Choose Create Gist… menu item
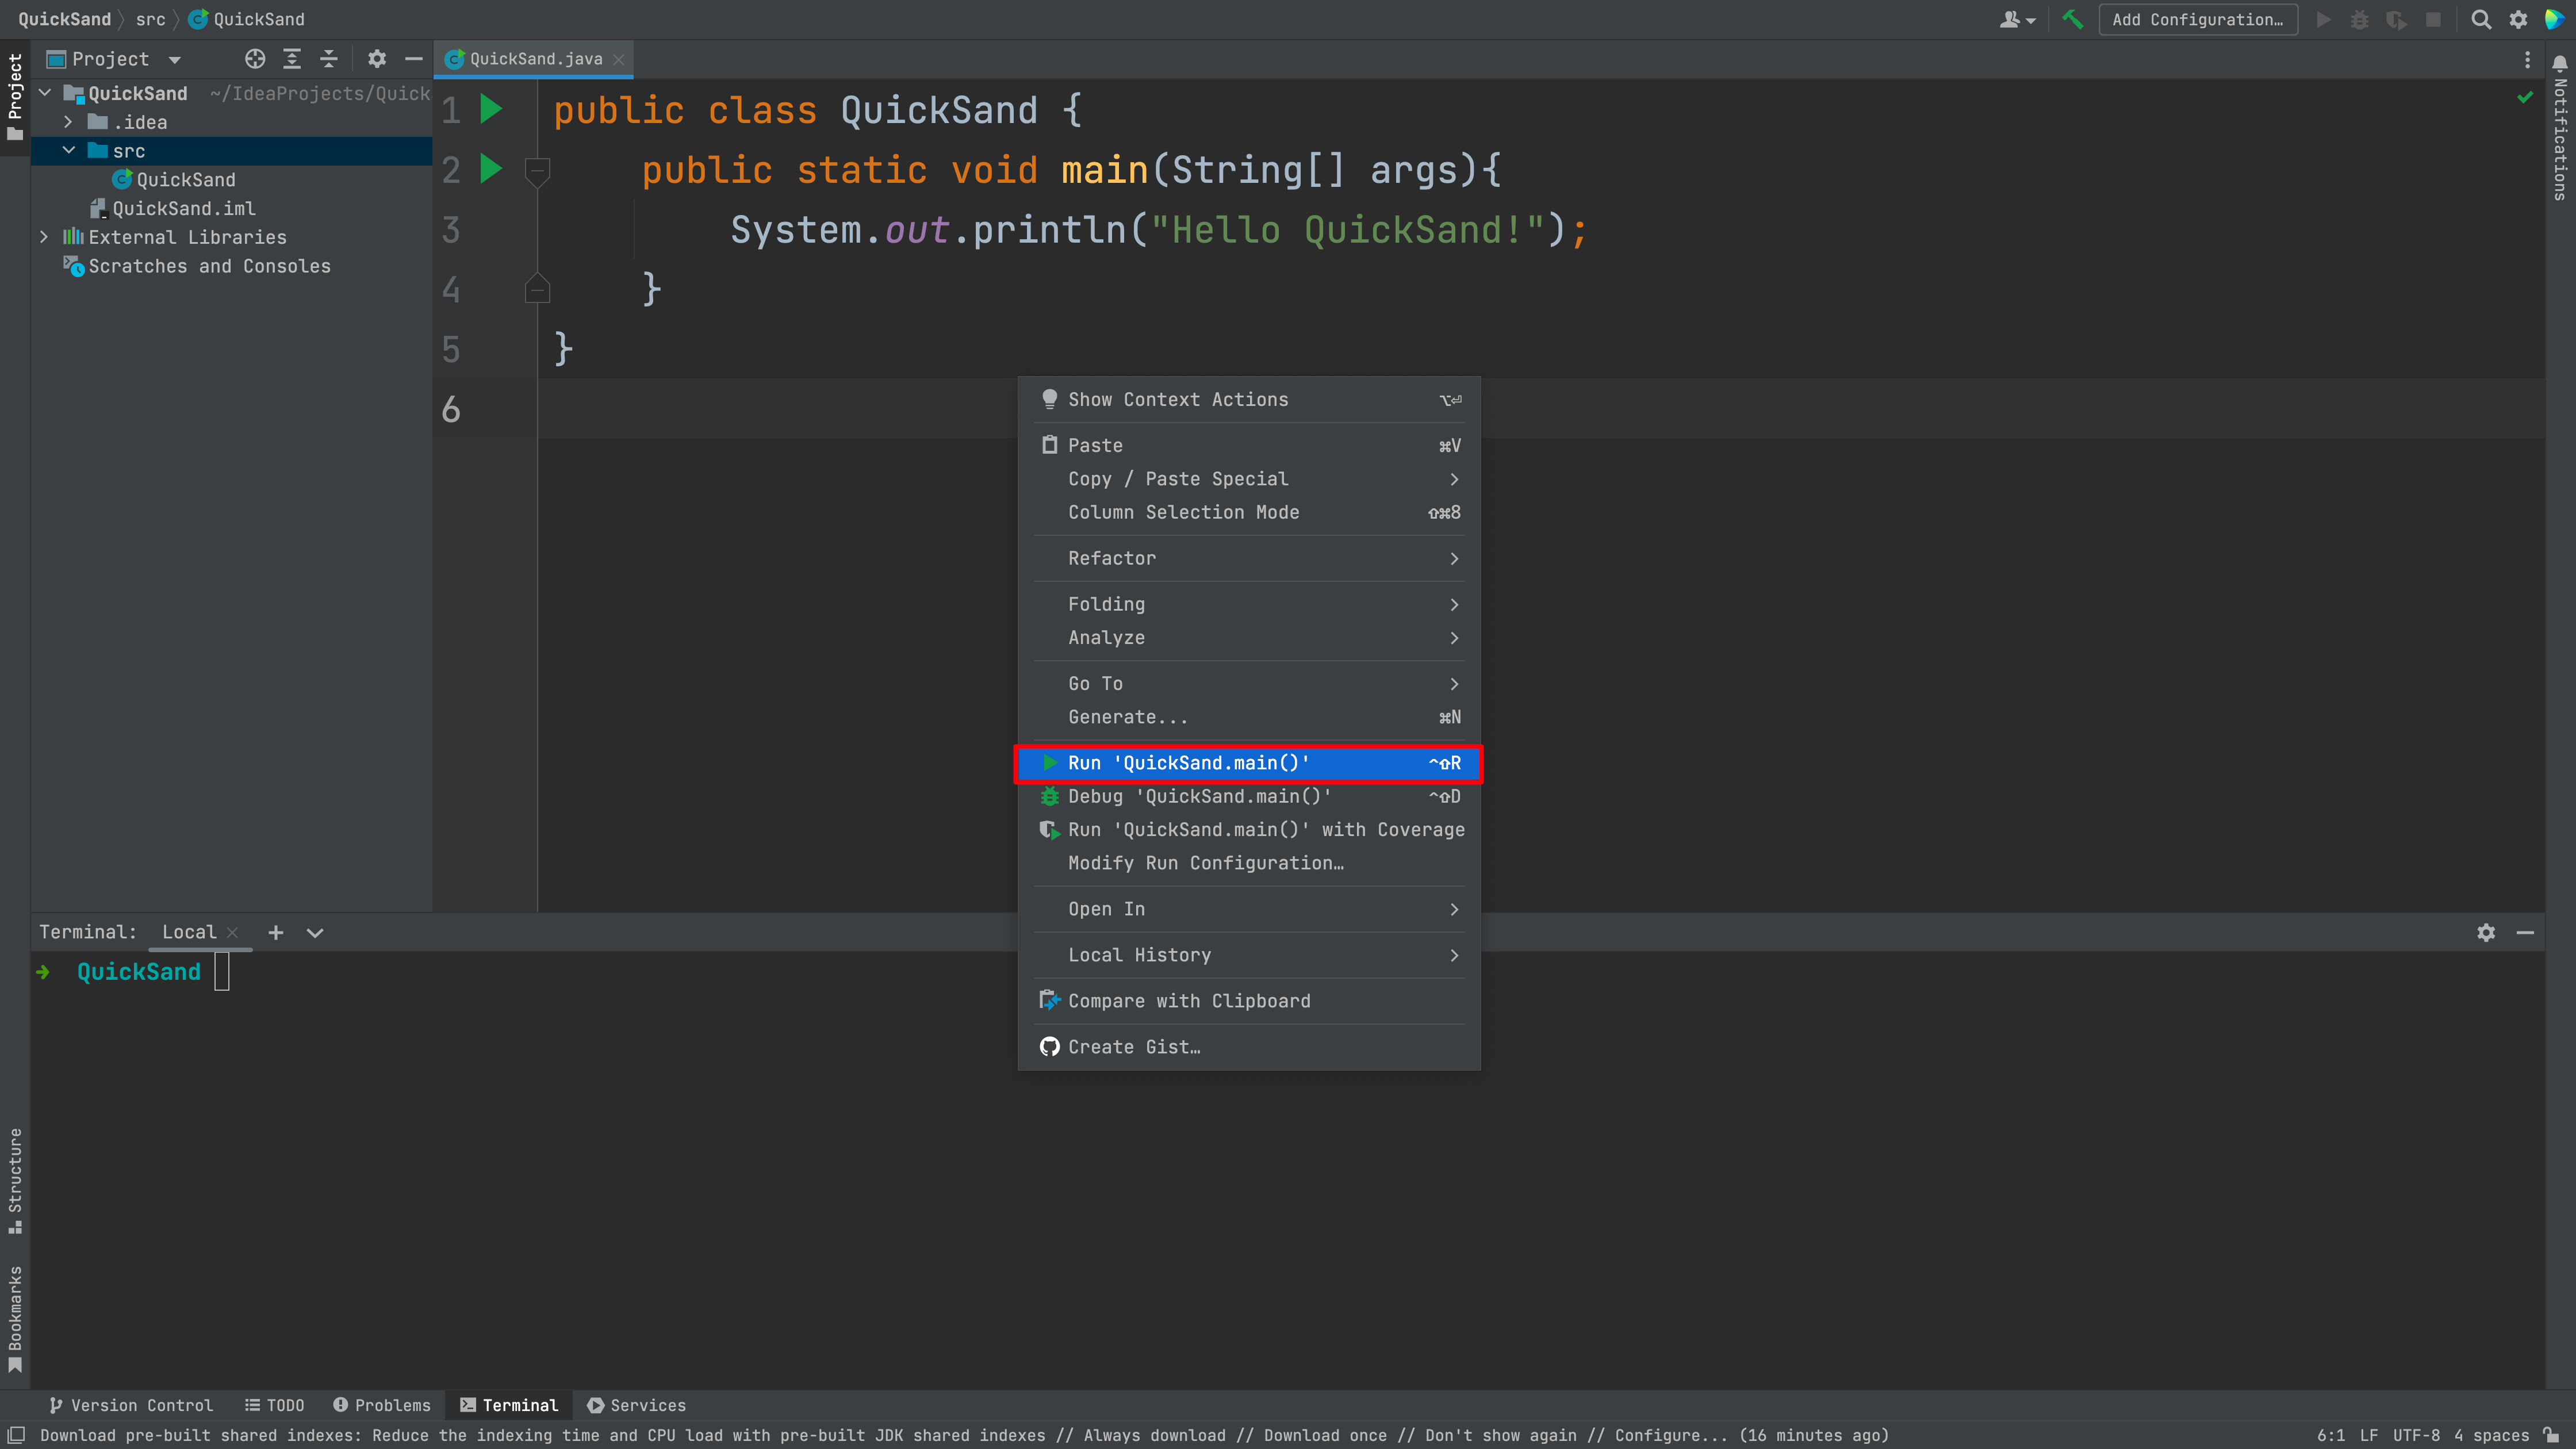This screenshot has width=2576, height=1449. [x=1249, y=1047]
